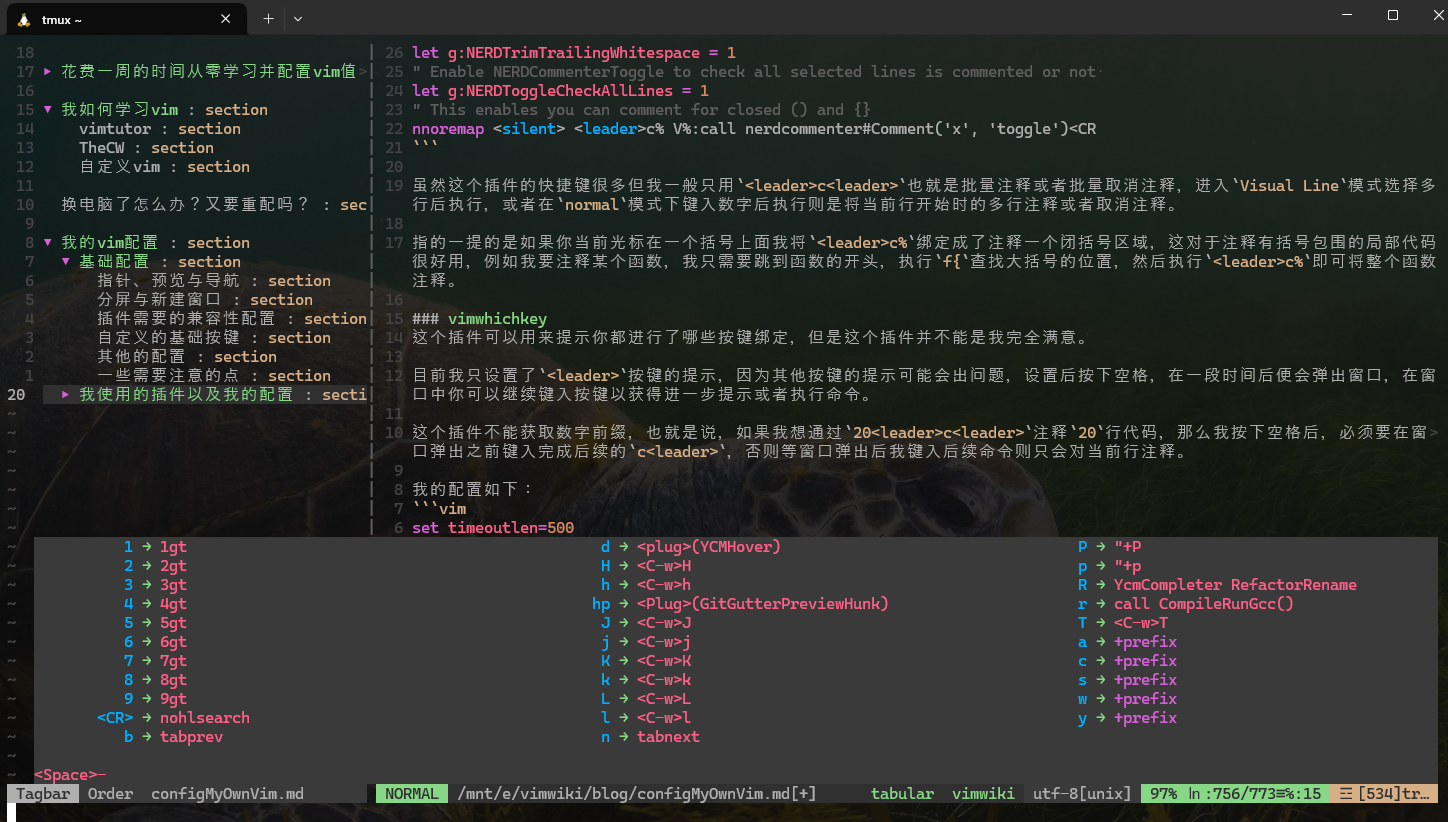
Task: Click the utf-8[unix] encoding indicator
Action: [x=1081, y=794]
